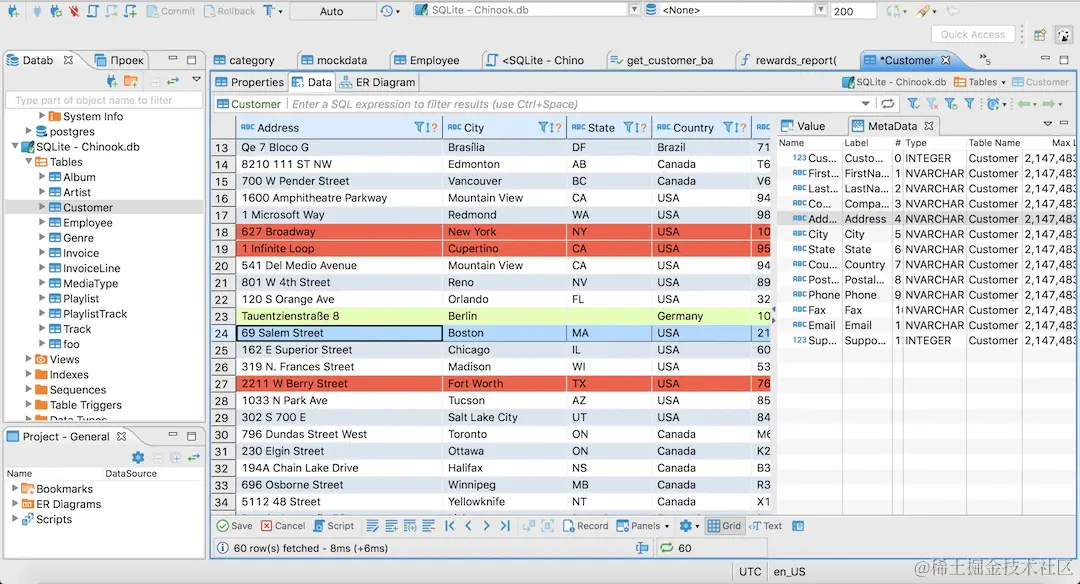The height and width of the screenshot is (584, 1080).
Task: Toggle the Auto commit mode button
Action: pos(332,11)
